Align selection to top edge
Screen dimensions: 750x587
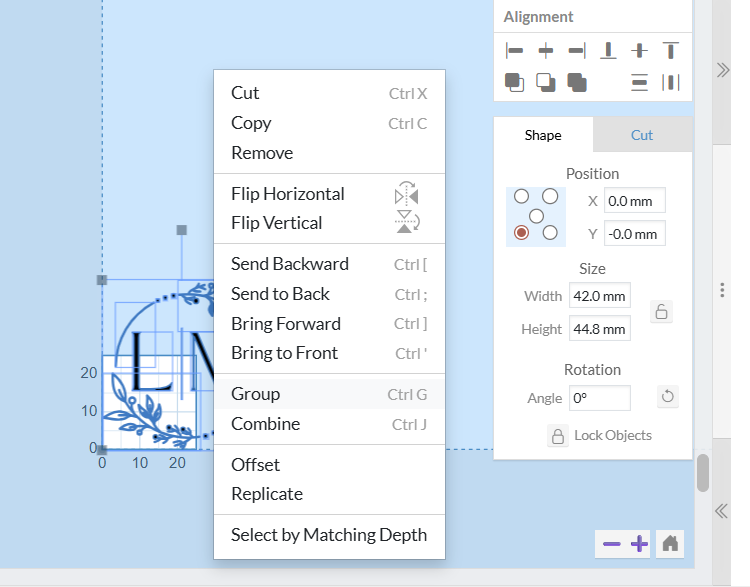pyautogui.click(x=671, y=50)
